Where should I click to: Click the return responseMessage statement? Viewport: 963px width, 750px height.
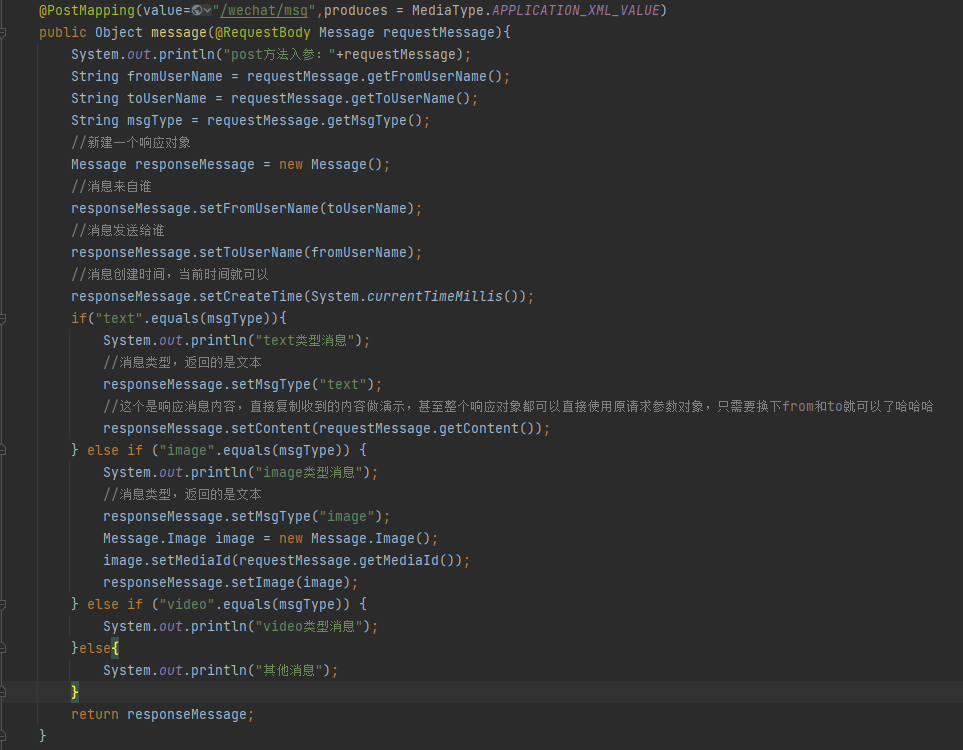pyautogui.click(x=162, y=714)
